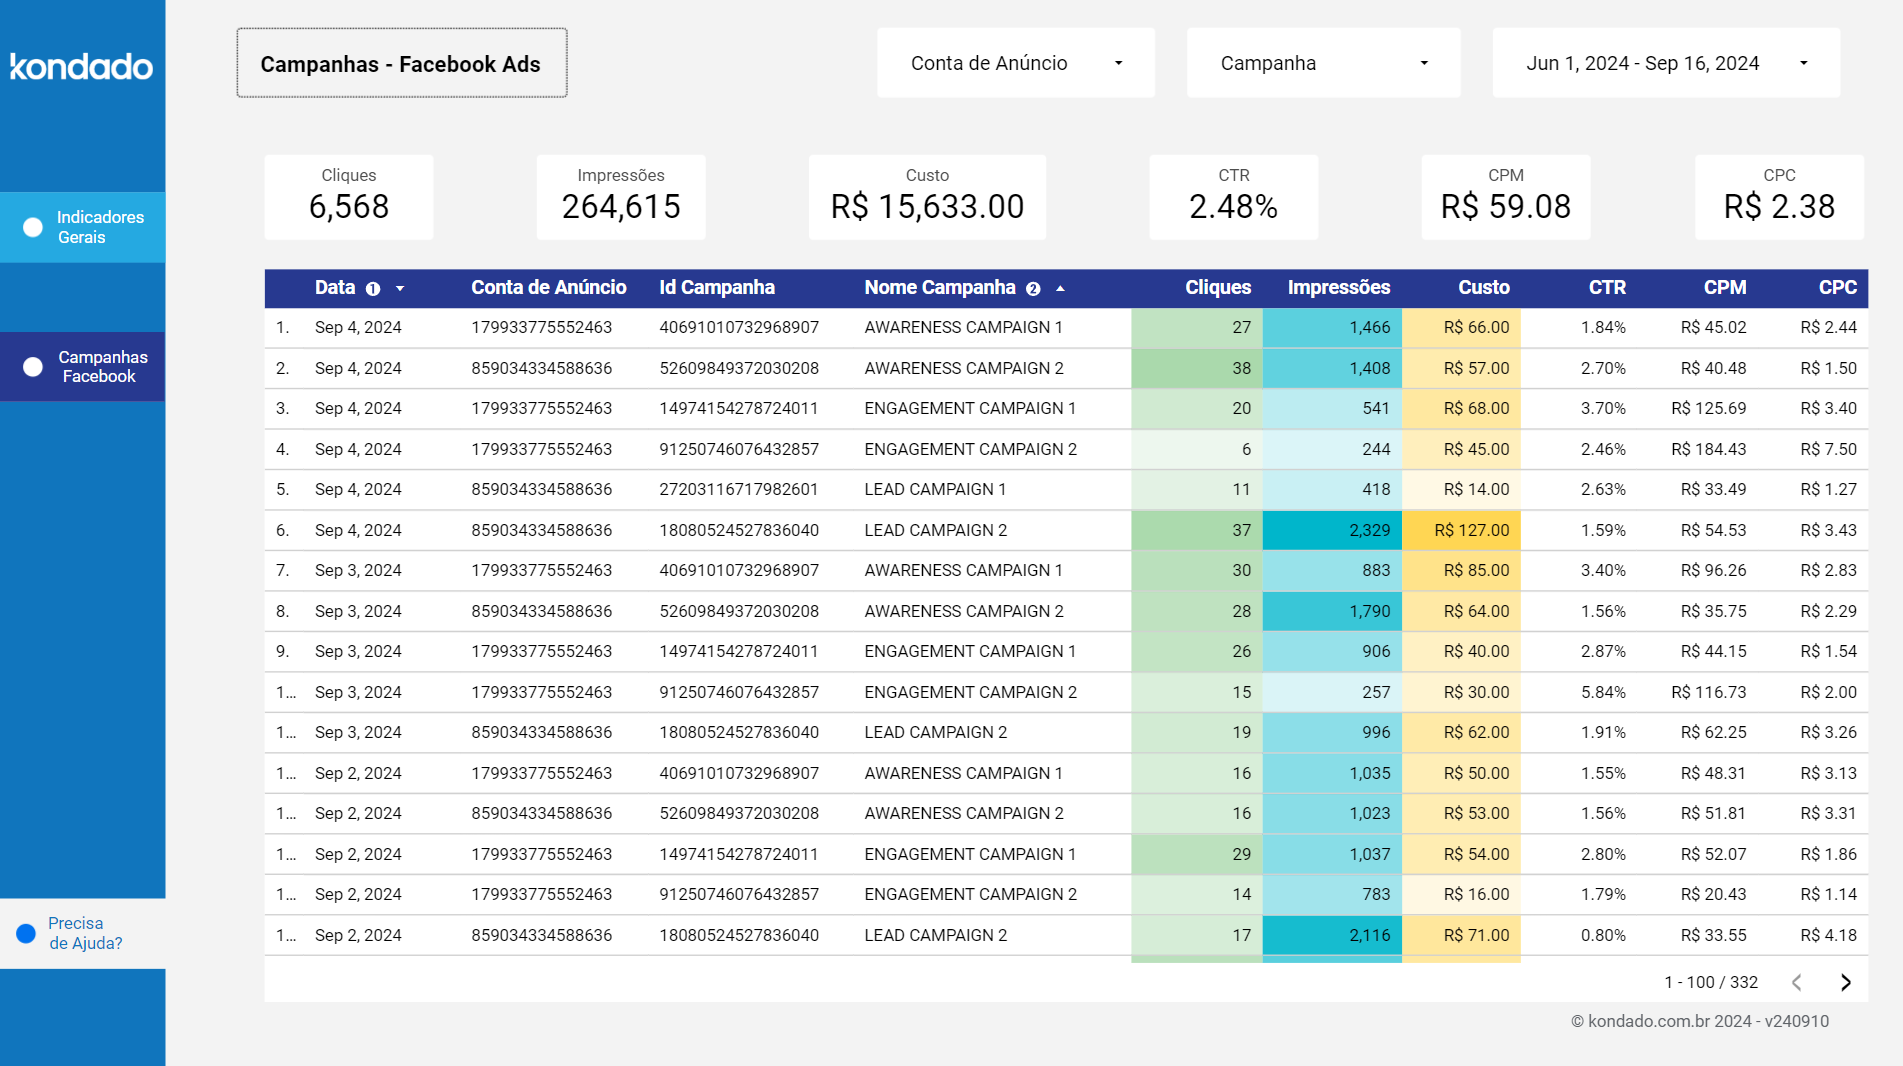Select the Indicadores Gerais radio bullet
The image size is (1903, 1066).
31,226
